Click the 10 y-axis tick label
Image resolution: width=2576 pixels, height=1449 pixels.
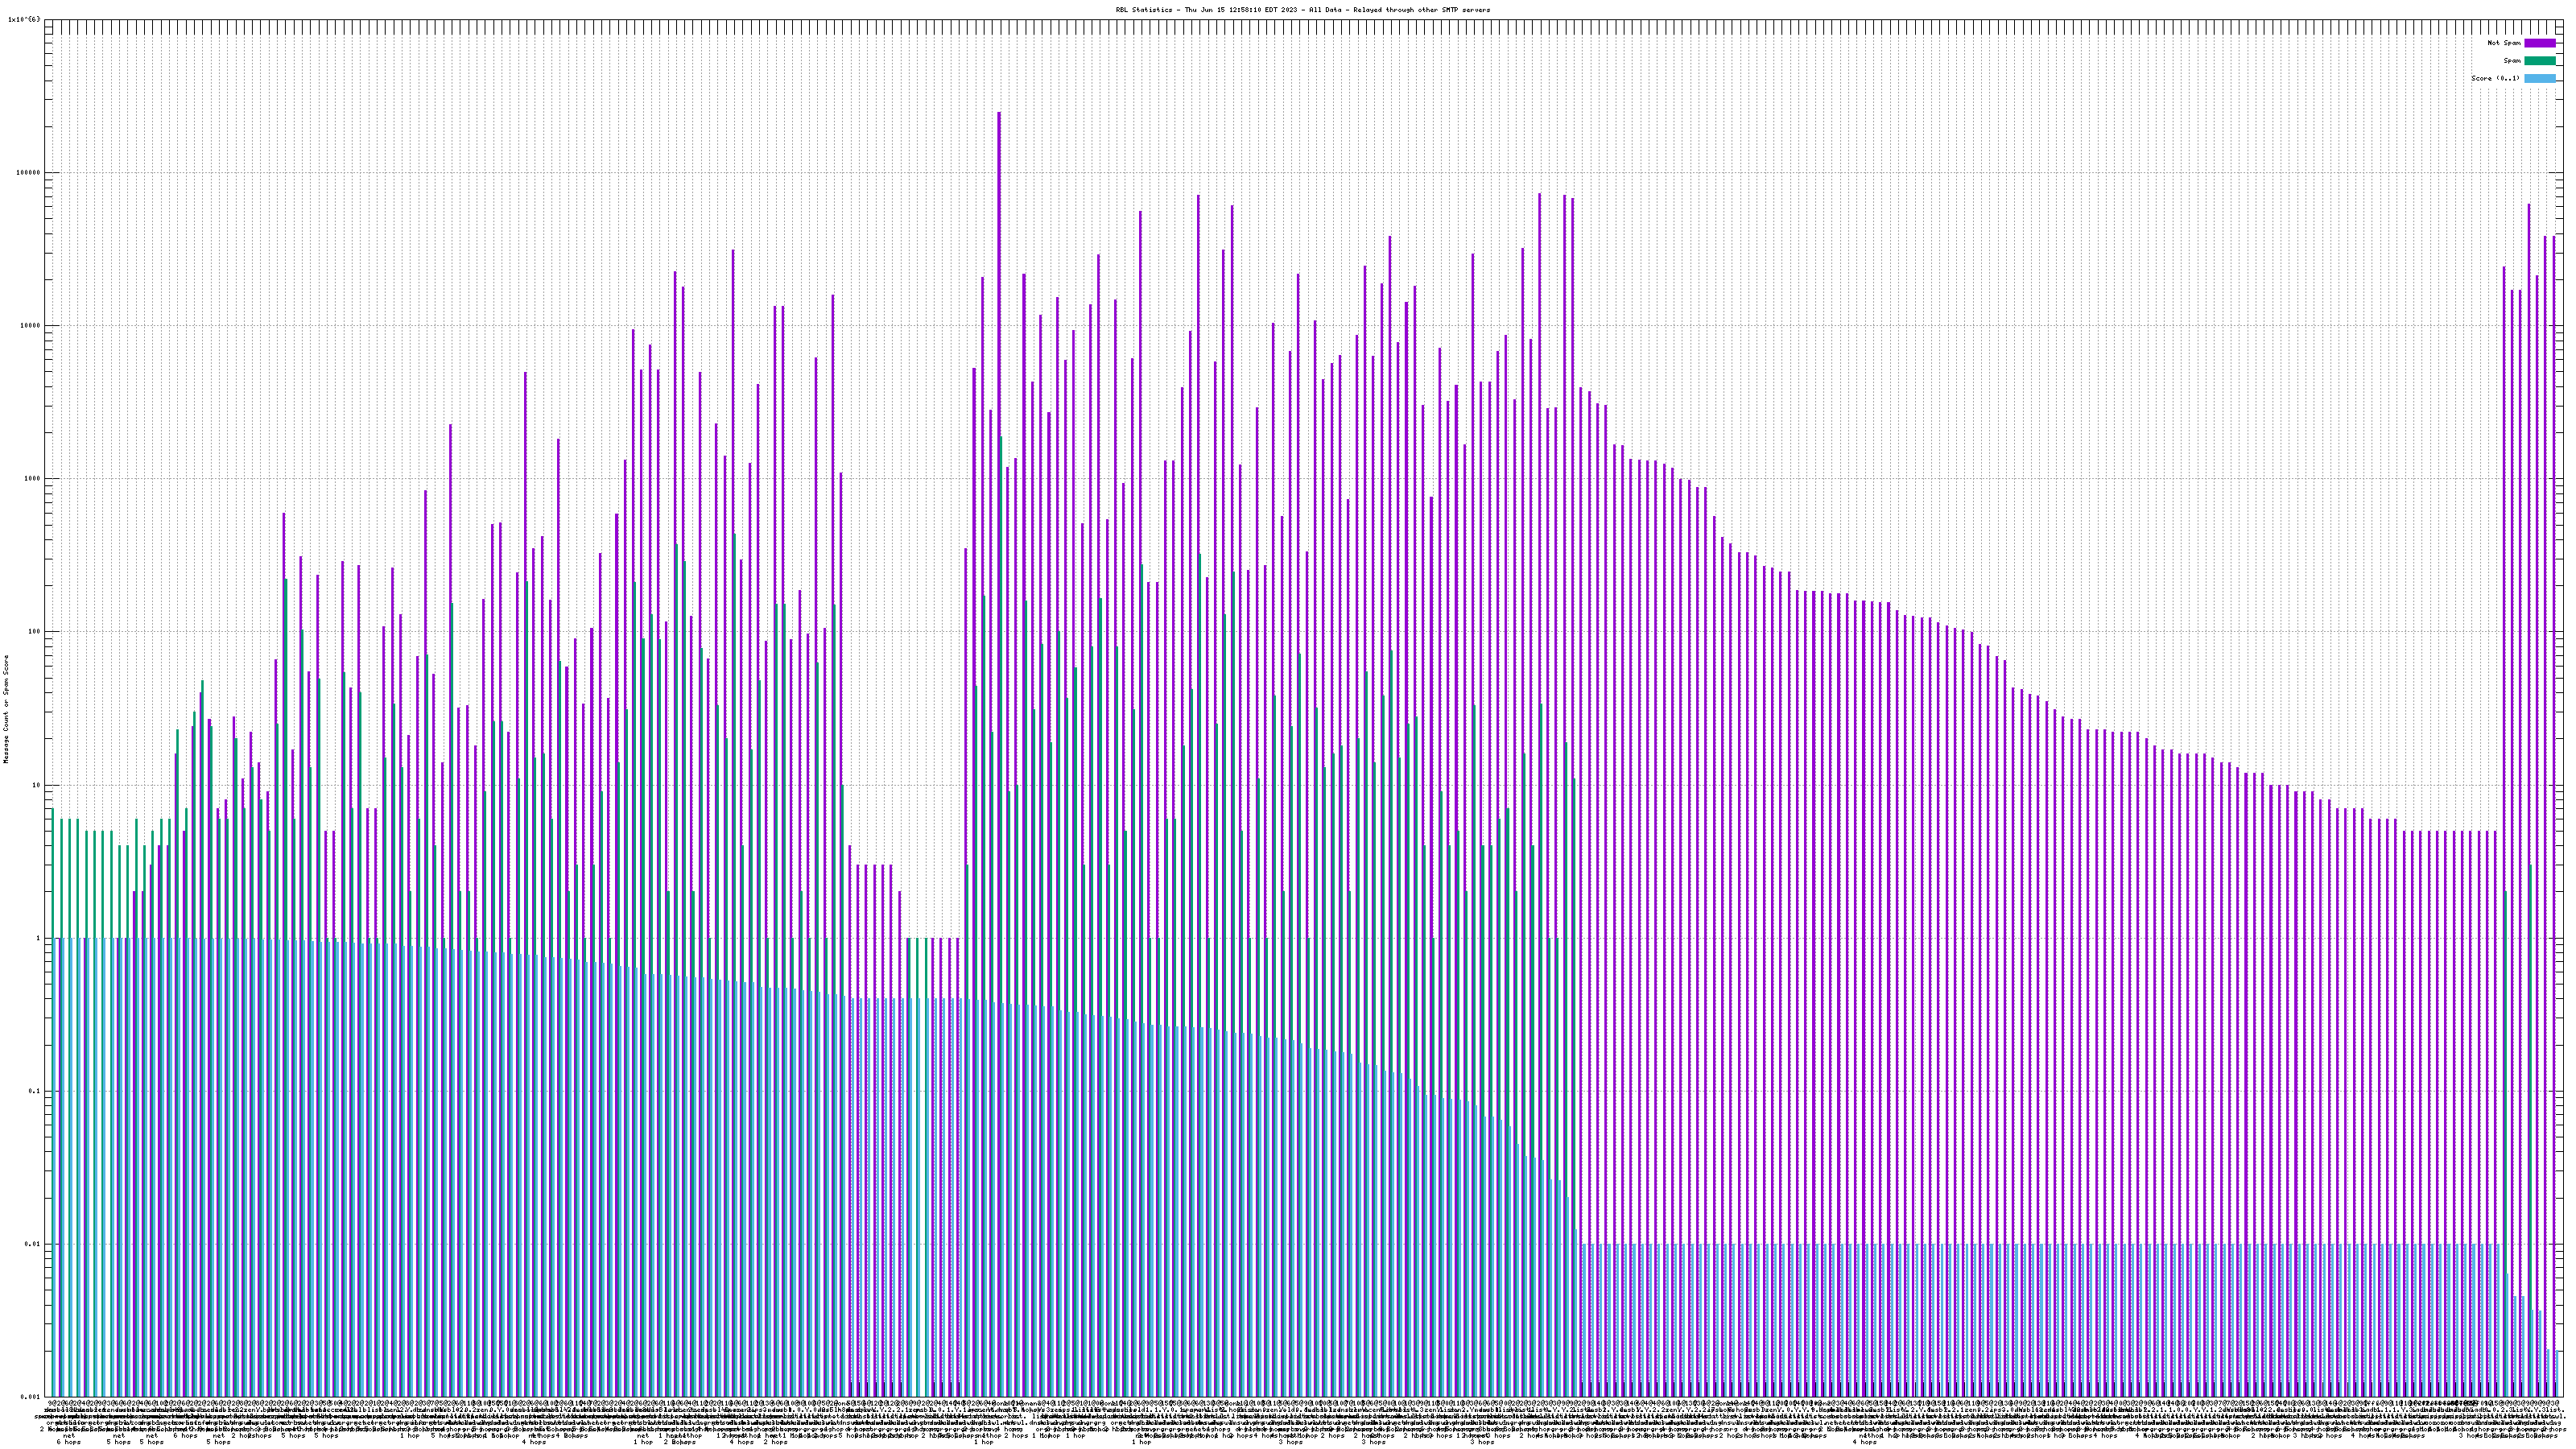pos(37,785)
